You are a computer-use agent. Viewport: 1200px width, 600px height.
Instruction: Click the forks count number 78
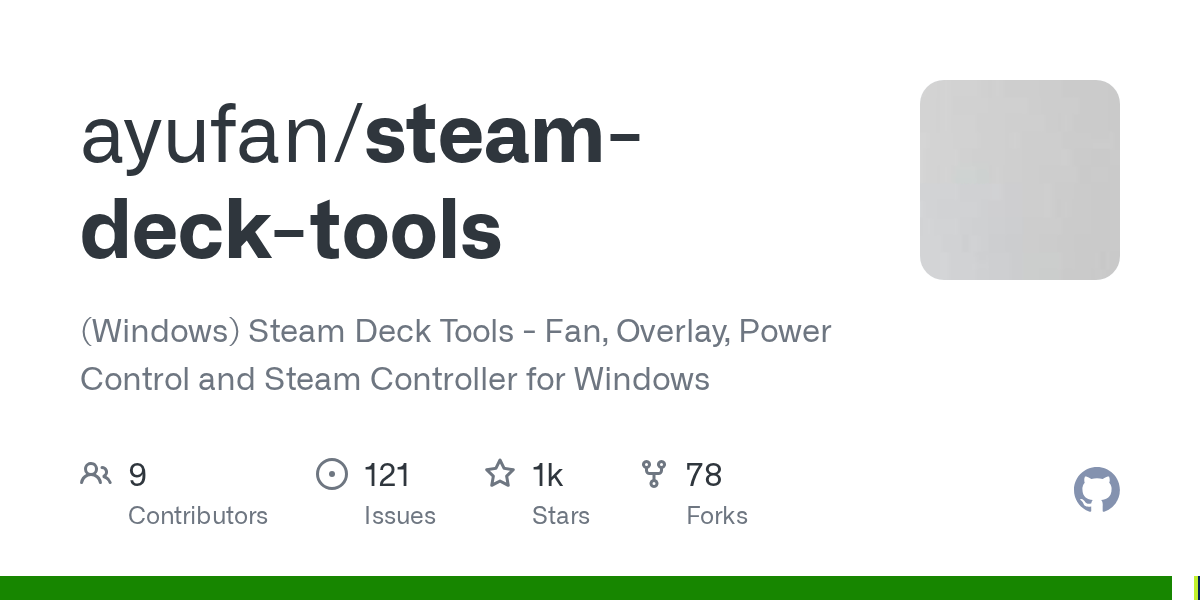point(704,475)
